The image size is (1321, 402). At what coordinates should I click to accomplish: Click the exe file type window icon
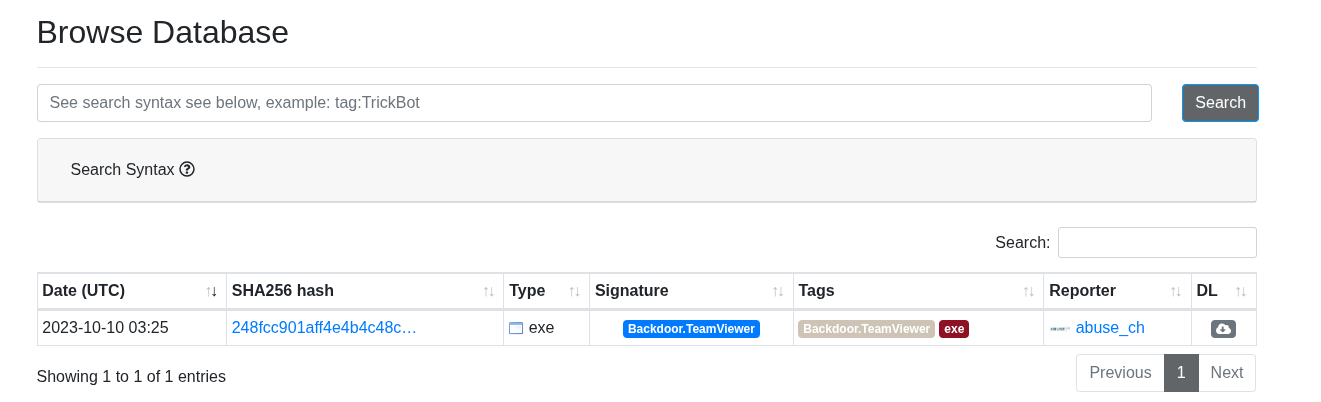coord(516,328)
